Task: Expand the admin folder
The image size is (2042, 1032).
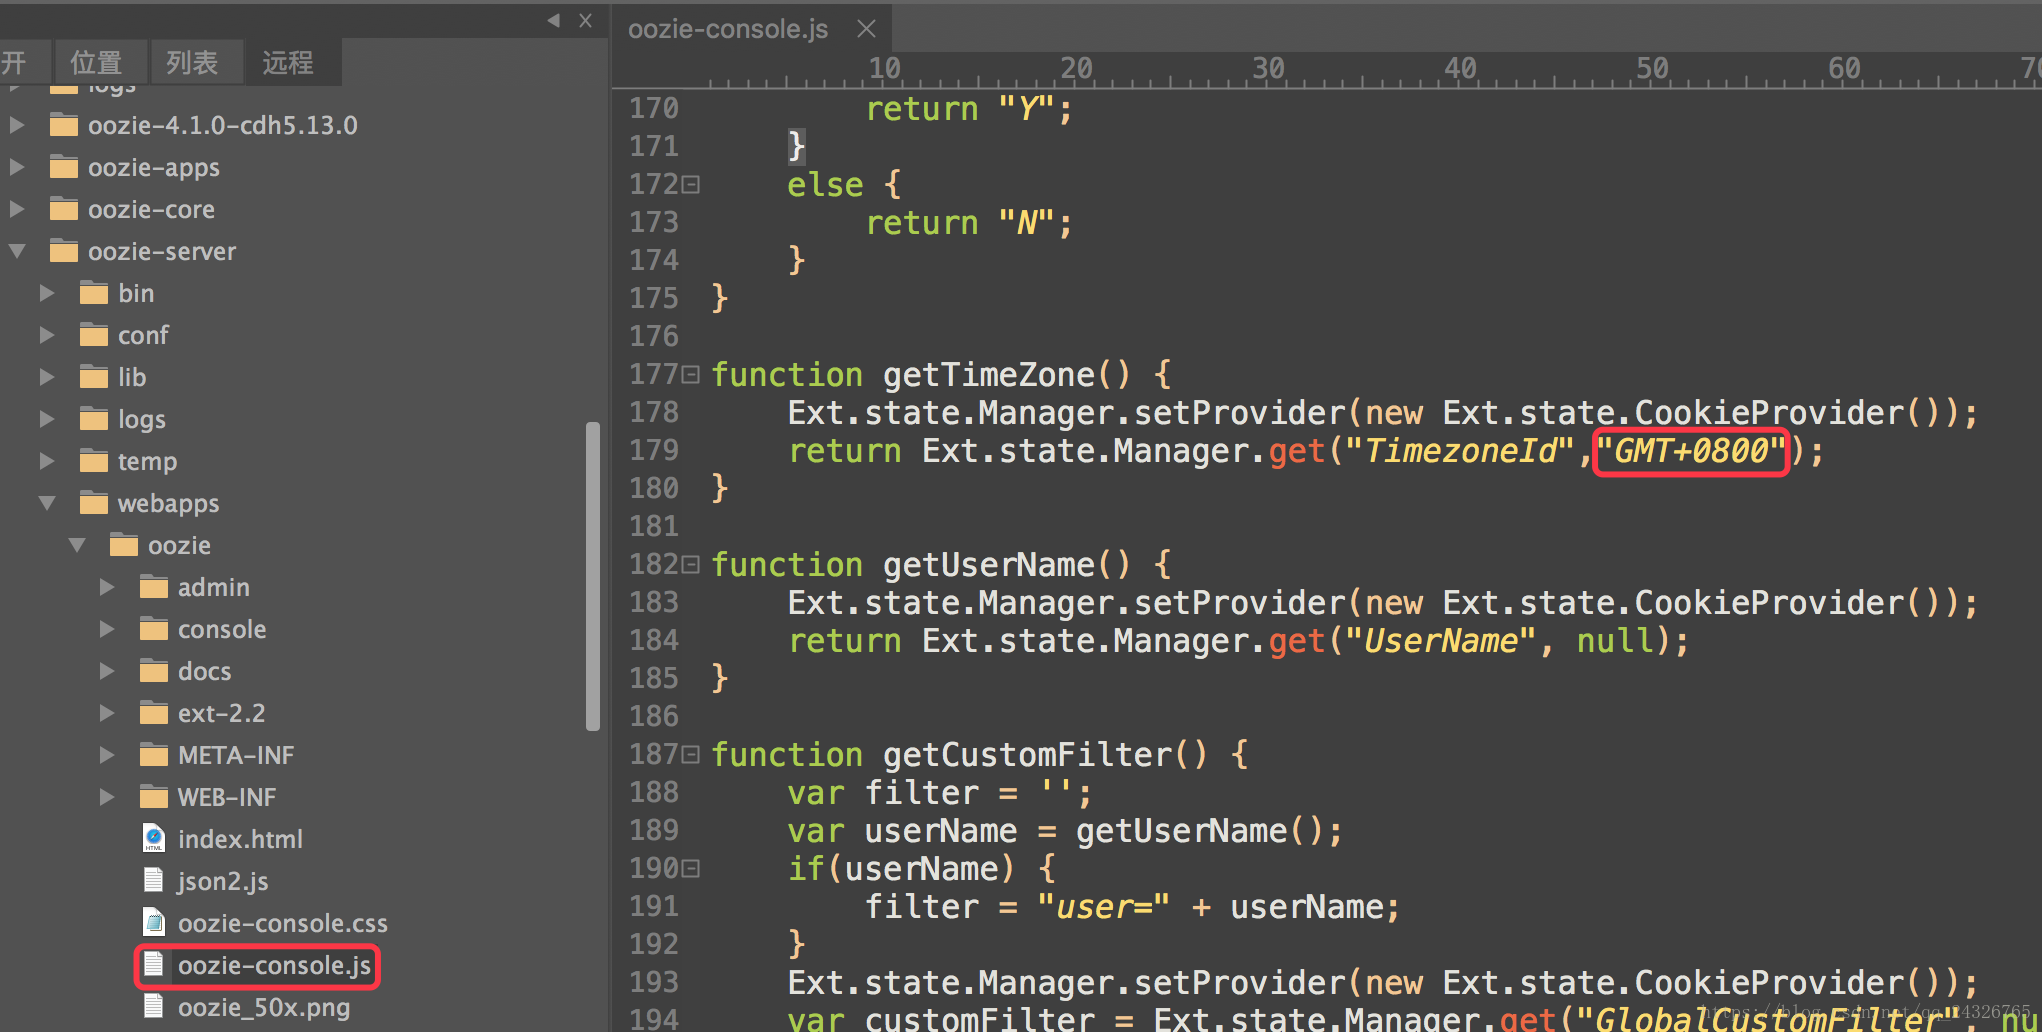Action: (107, 587)
